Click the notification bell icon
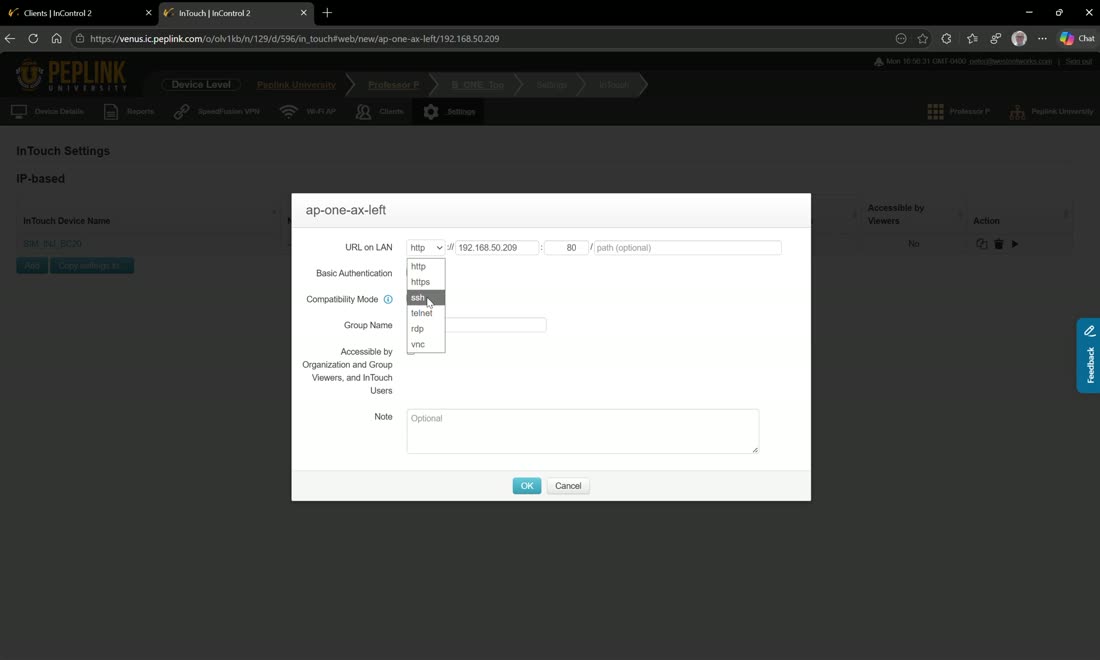 pyautogui.click(x=878, y=62)
